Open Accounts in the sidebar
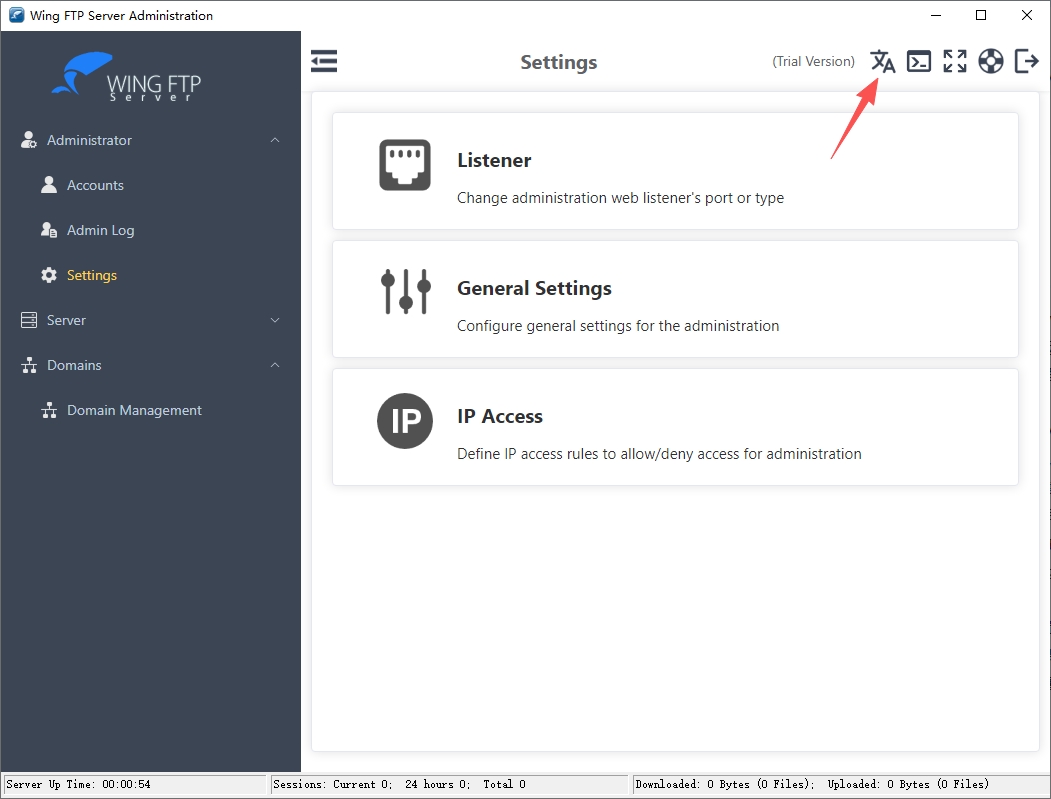This screenshot has width=1051, height=799. click(95, 186)
